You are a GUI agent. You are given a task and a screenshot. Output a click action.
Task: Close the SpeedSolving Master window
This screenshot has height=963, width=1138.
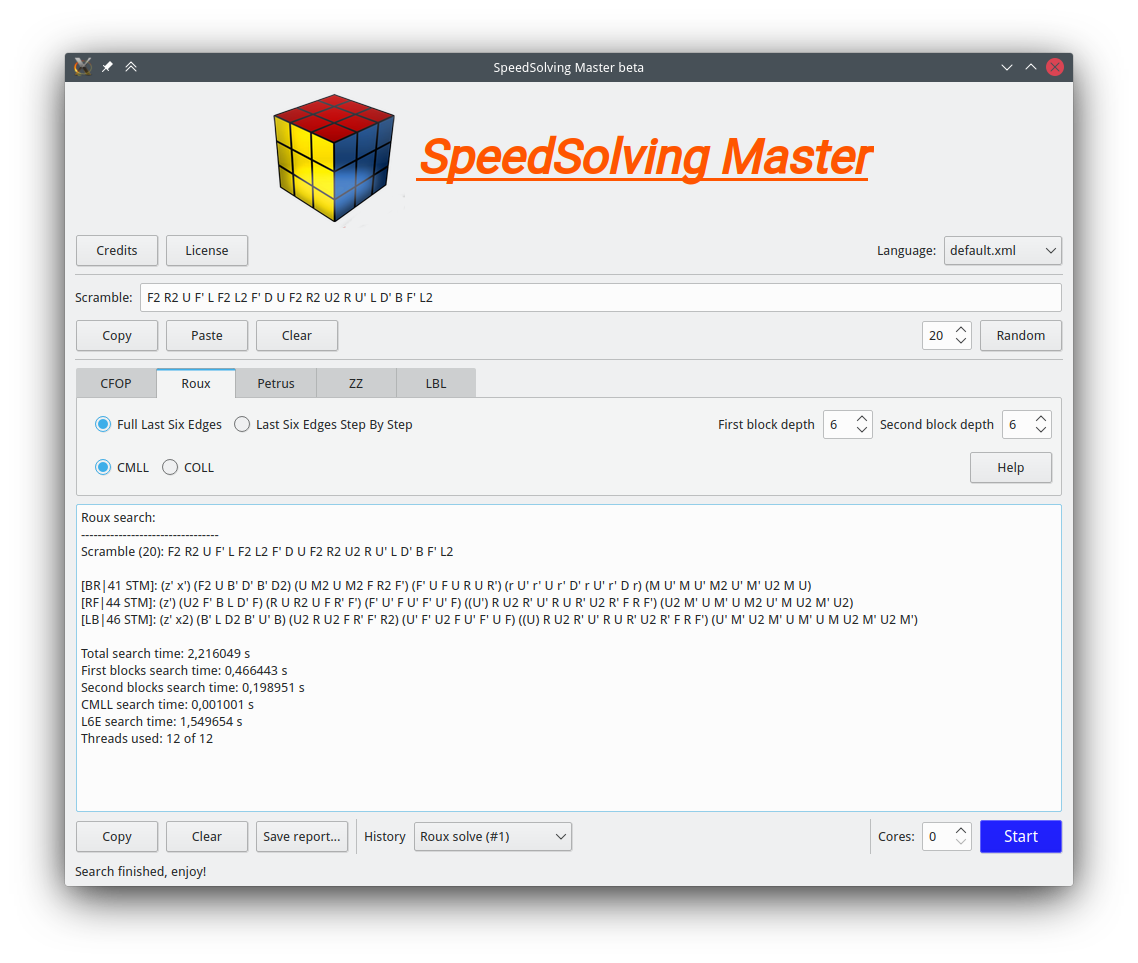pyautogui.click(x=1055, y=67)
